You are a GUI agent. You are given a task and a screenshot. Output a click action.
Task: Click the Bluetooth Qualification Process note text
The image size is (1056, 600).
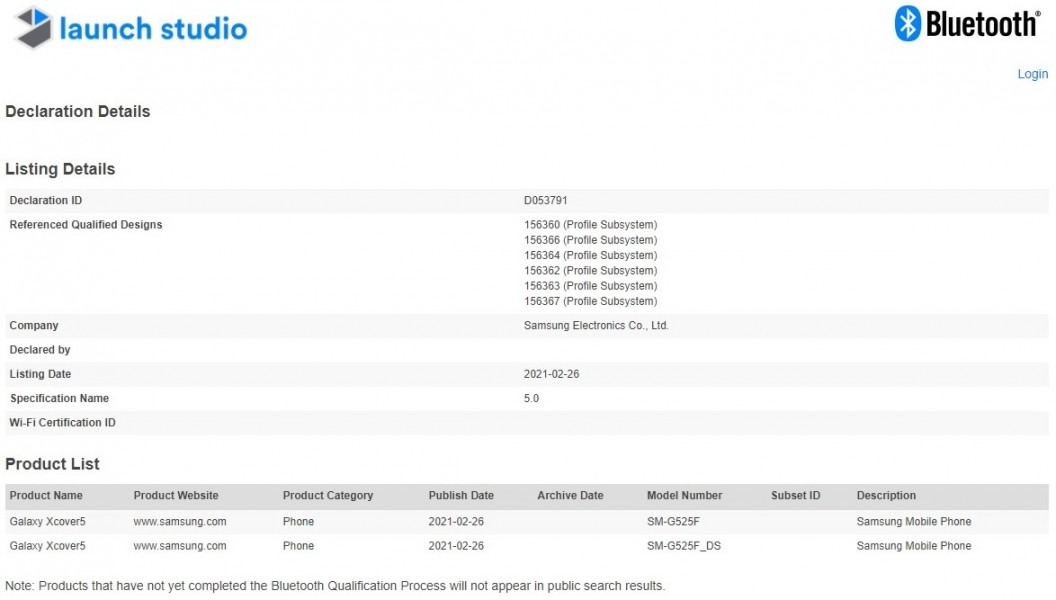point(335,586)
